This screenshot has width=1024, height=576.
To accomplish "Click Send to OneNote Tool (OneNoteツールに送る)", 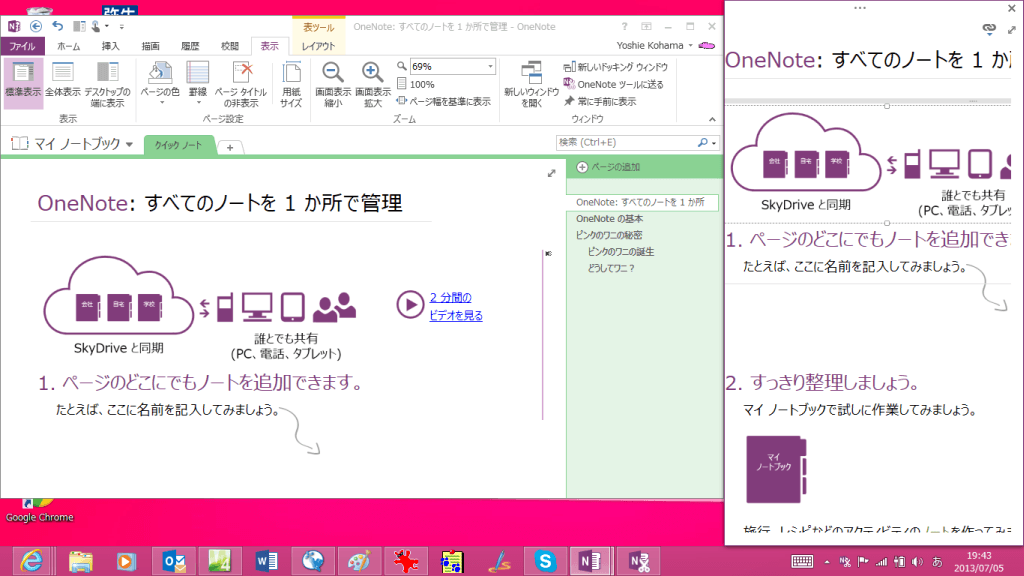I will coord(614,84).
